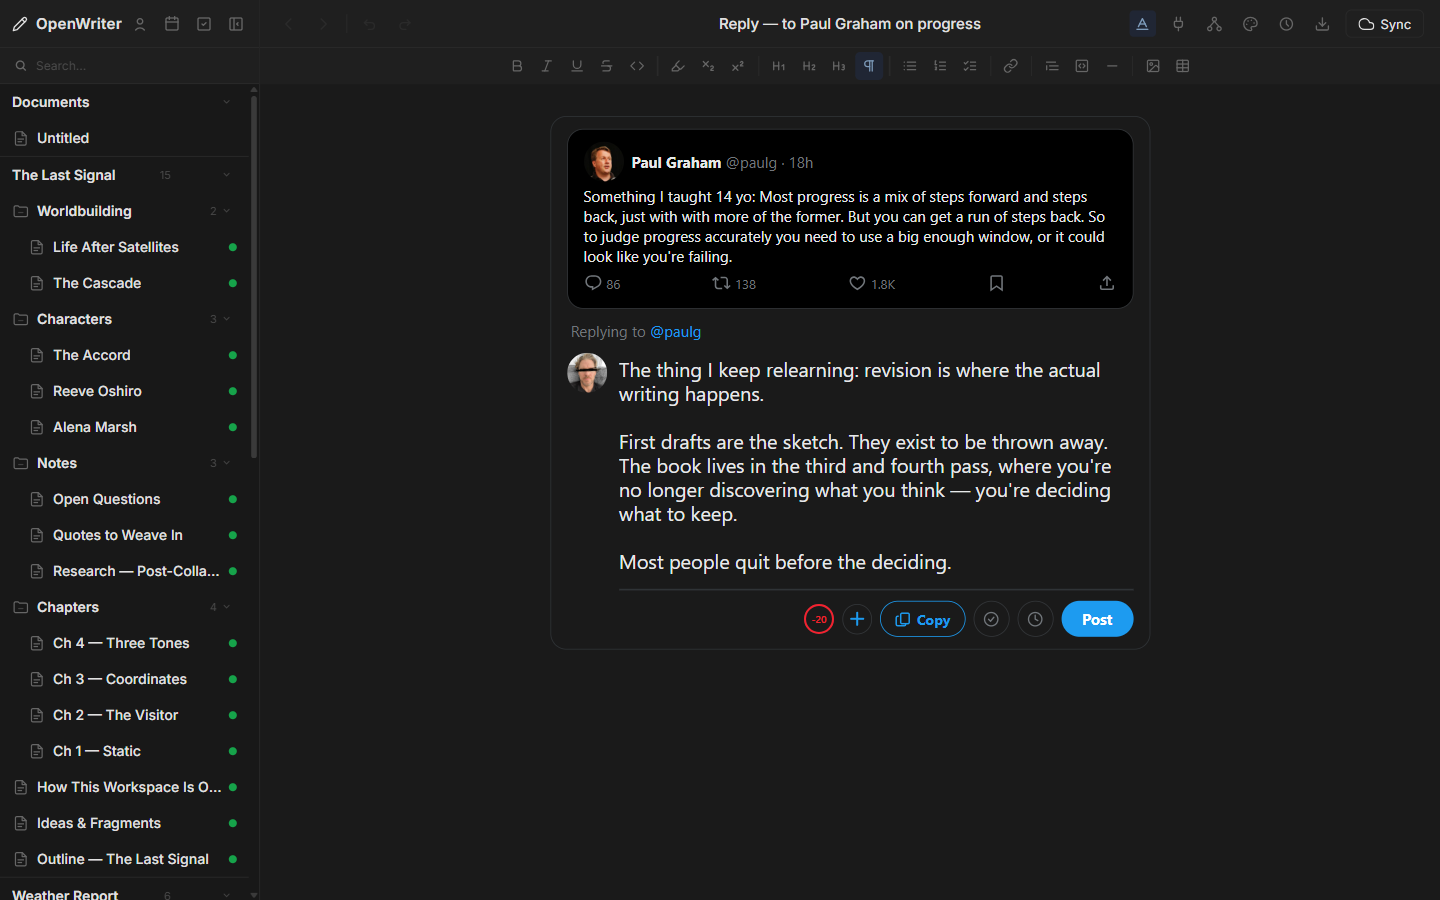Image resolution: width=1440 pixels, height=900 pixels.
Task: Insert a hyperlink from the toolbar
Action: pyautogui.click(x=1010, y=65)
